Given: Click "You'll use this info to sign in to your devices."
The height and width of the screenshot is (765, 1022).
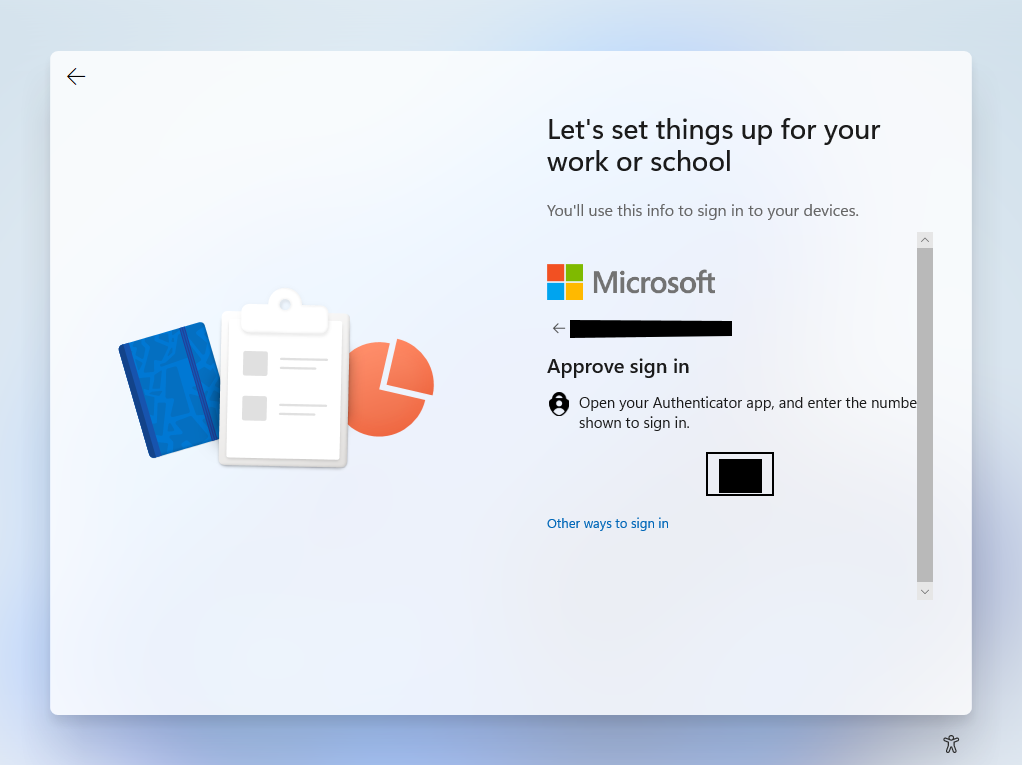Looking at the screenshot, I should [x=703, y=210].
